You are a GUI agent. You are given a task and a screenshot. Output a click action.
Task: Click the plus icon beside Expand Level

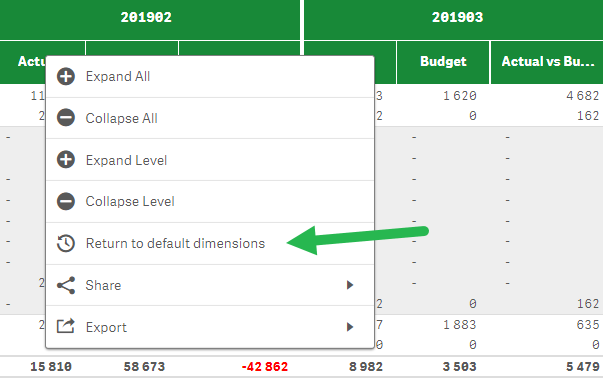click(66, 160)
